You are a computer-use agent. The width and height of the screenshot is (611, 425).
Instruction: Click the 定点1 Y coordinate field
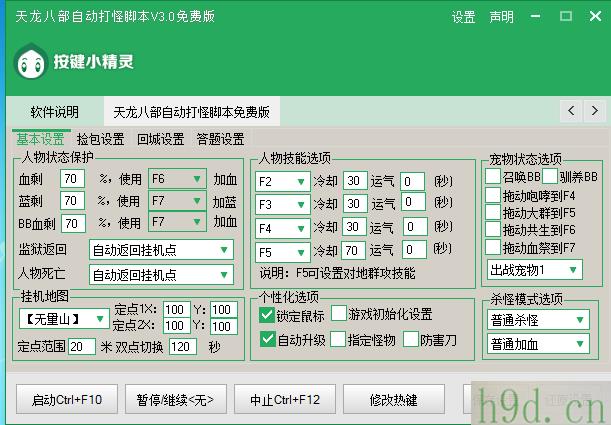(224, 310)
